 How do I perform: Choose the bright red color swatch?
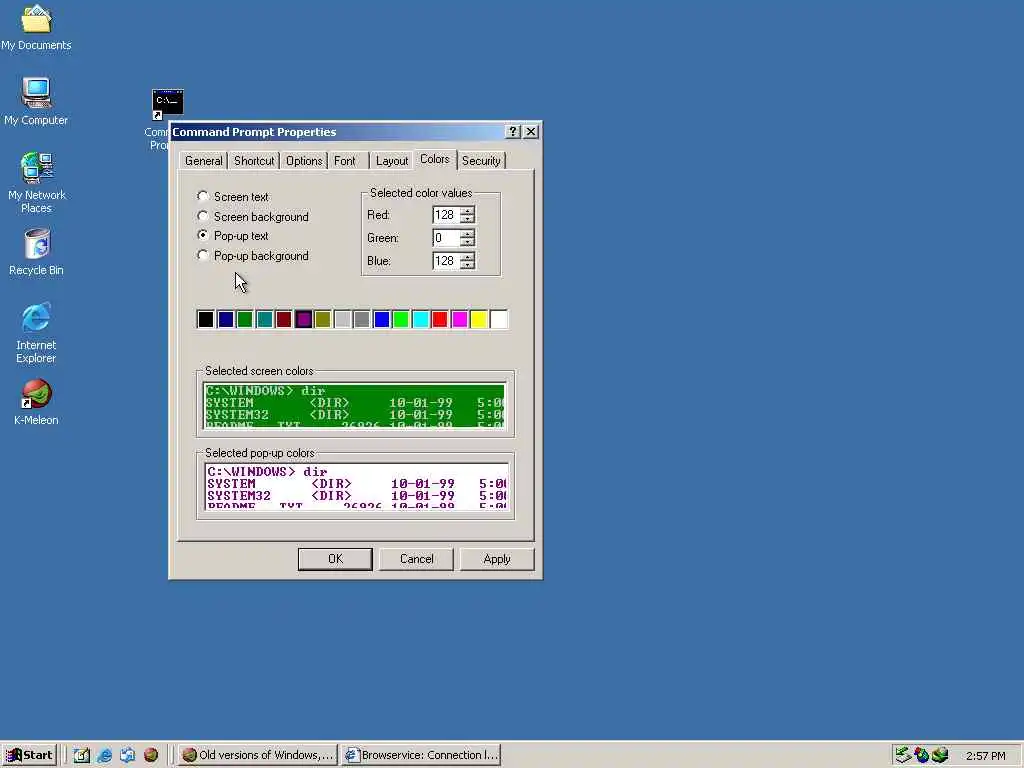coord(440,319)
